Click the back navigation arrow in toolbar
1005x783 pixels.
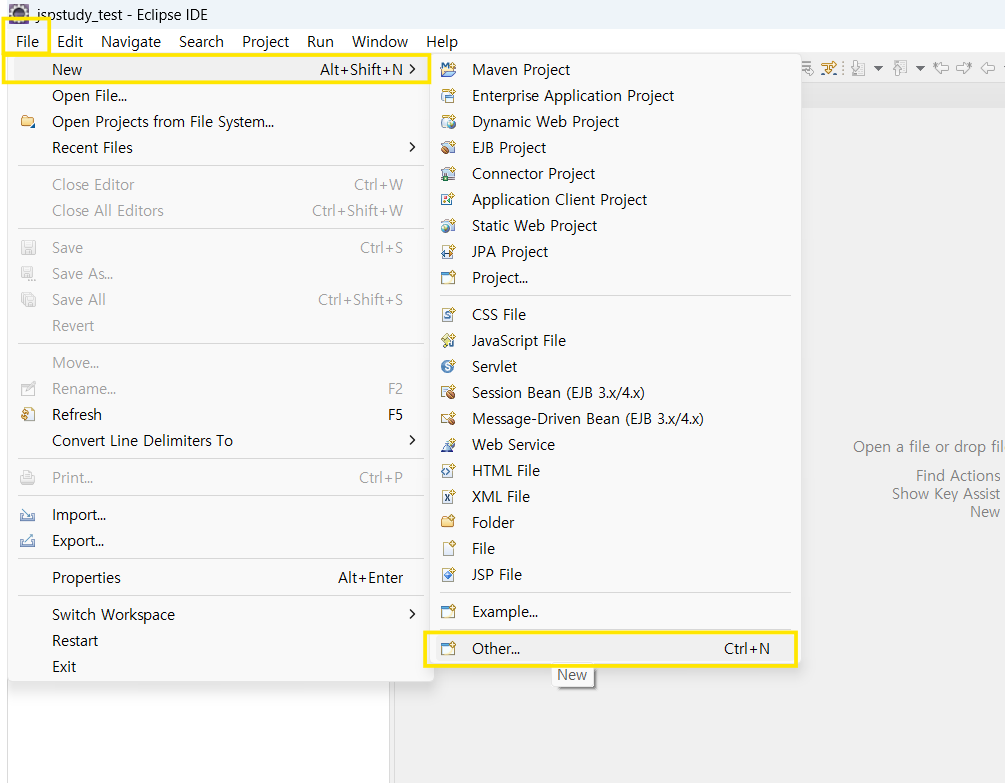(988, 67)
